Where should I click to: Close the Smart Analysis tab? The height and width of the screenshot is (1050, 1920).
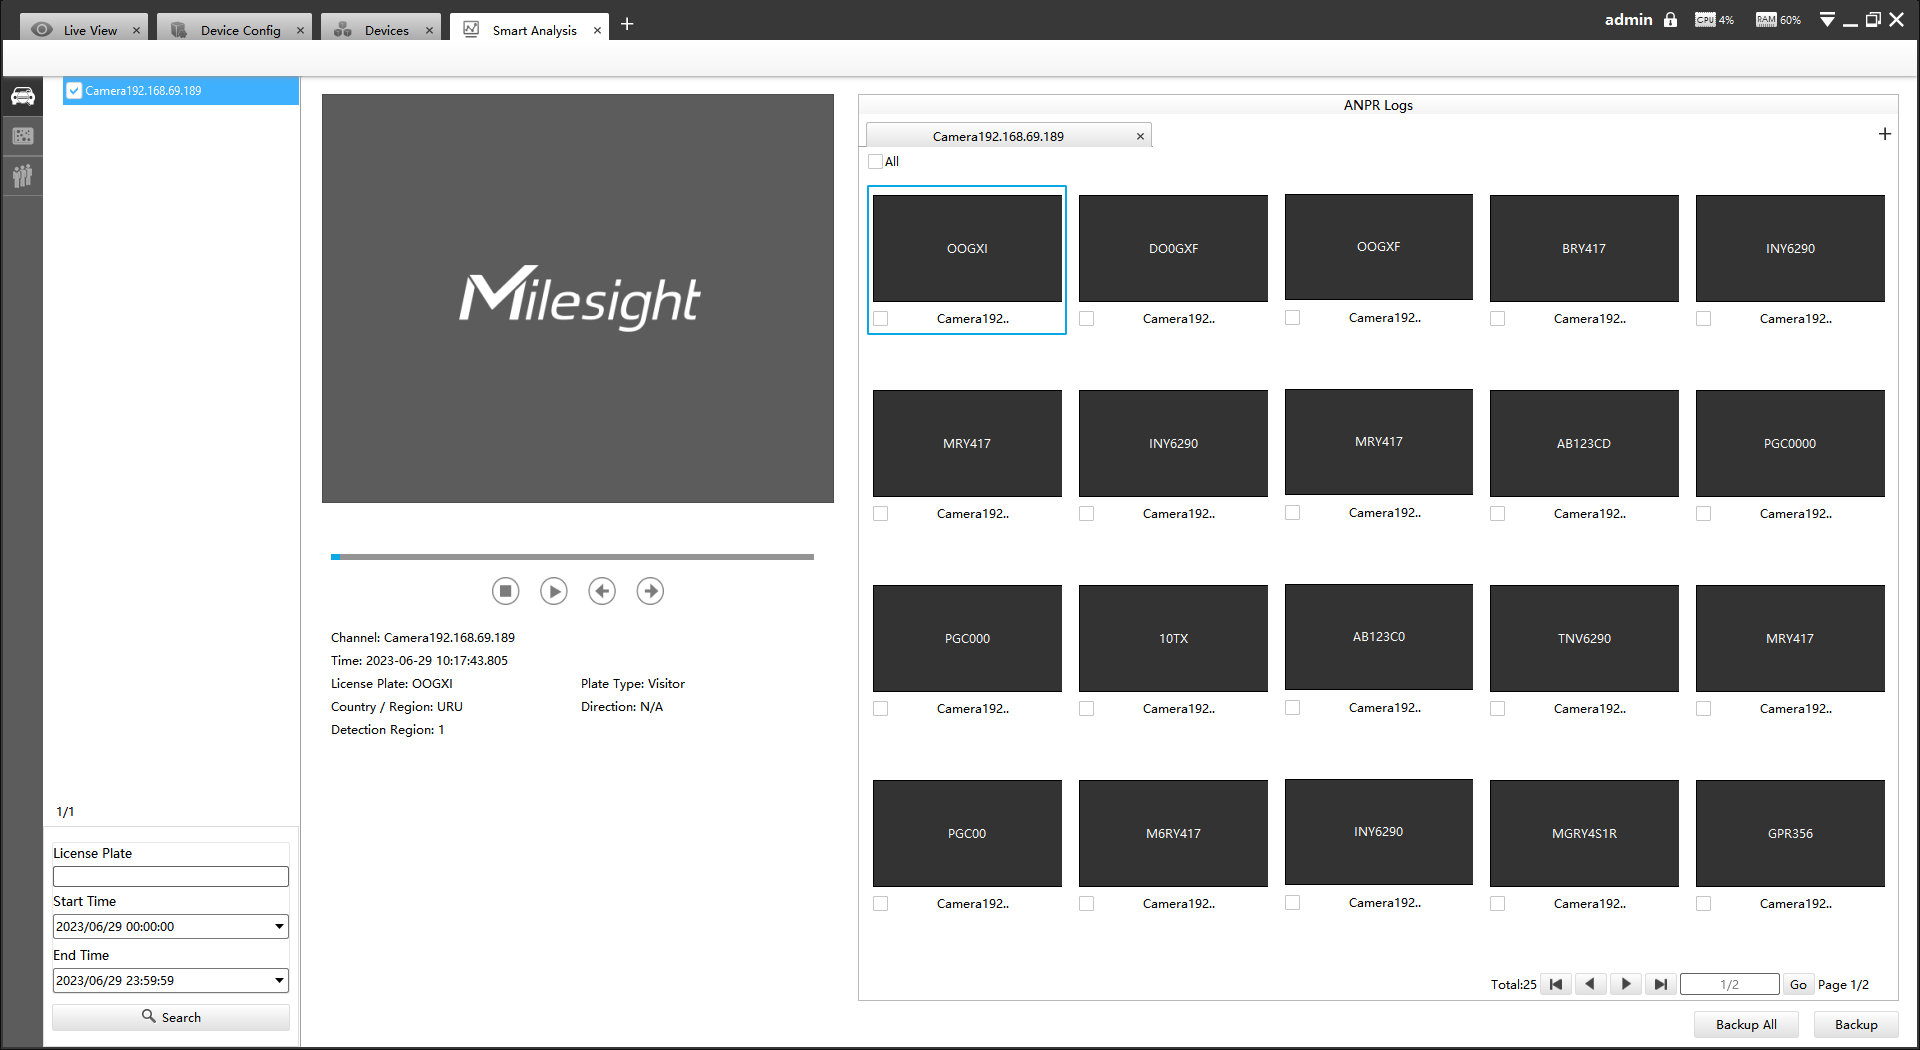point(597,30)
